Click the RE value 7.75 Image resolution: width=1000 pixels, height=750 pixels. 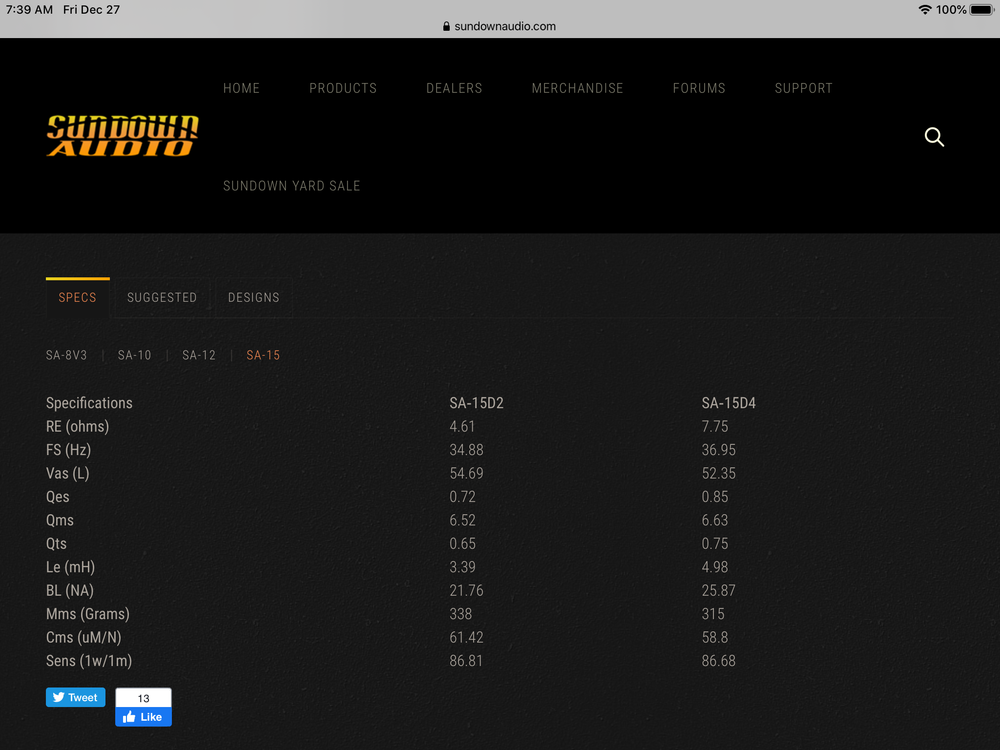coord(715,427)
